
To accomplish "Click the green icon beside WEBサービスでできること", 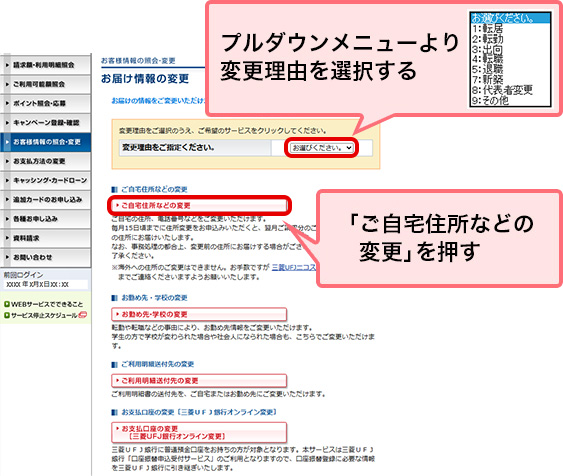I will click(6, 304).
